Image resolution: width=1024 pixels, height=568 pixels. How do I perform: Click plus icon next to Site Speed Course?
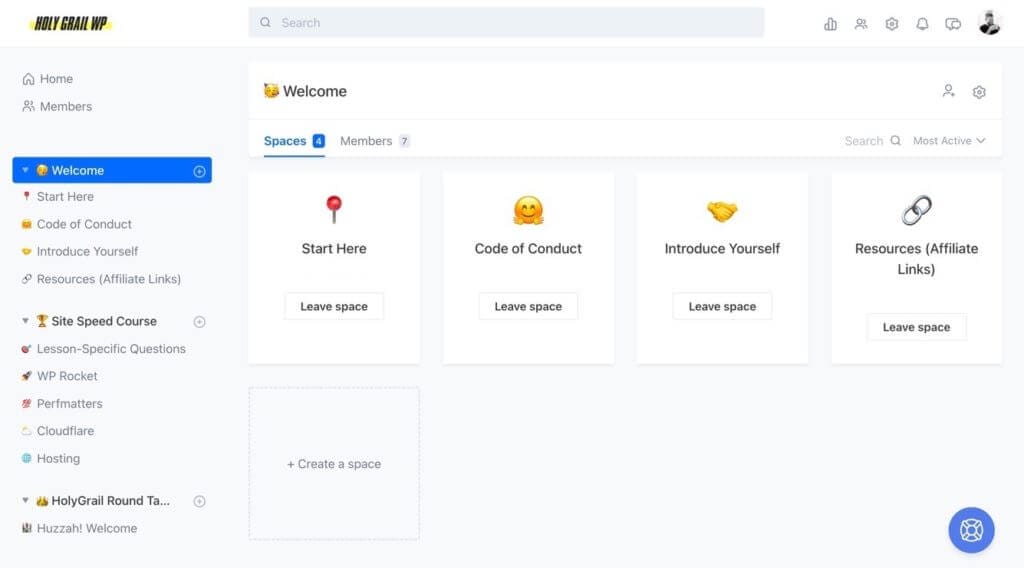point(199,322)
